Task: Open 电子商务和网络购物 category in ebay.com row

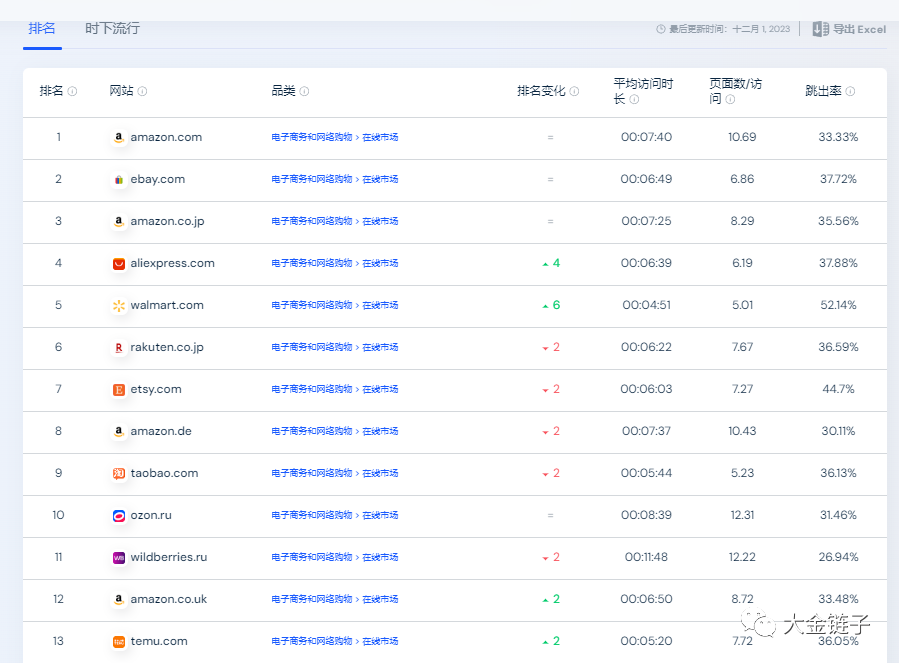Action: point(312,179)
